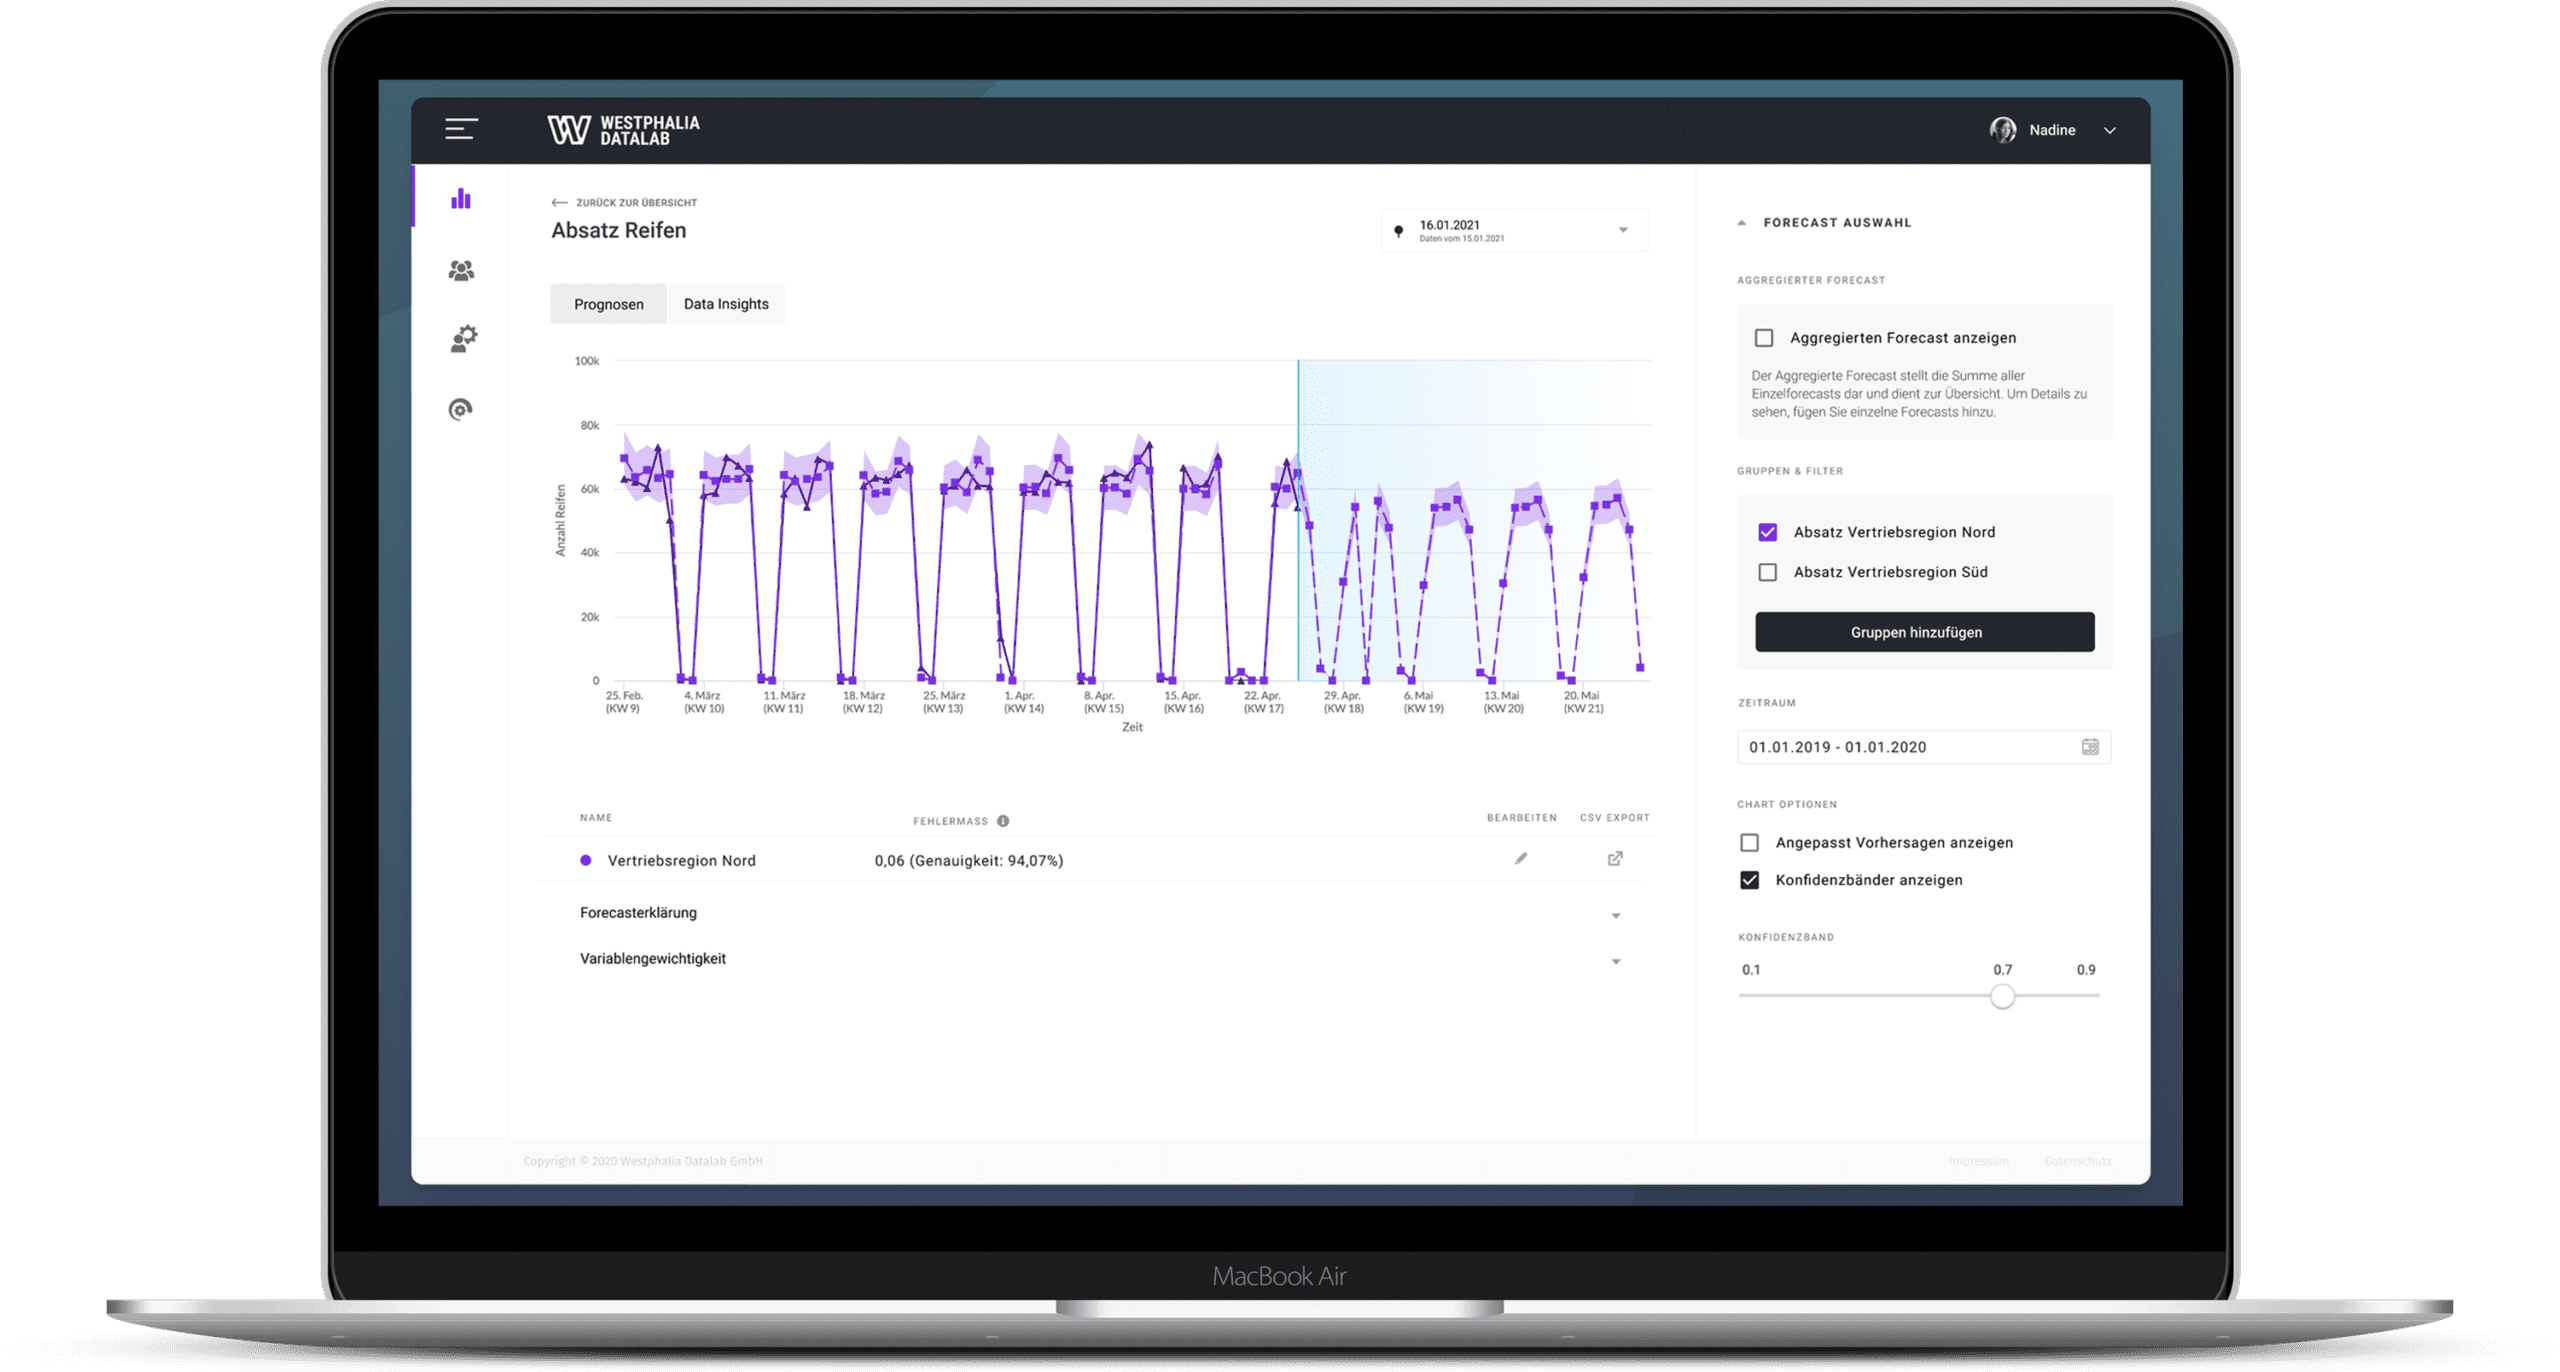
Task: Click the purple Vertriebsregion Nord legend dot
Action: tap(586, 860)
